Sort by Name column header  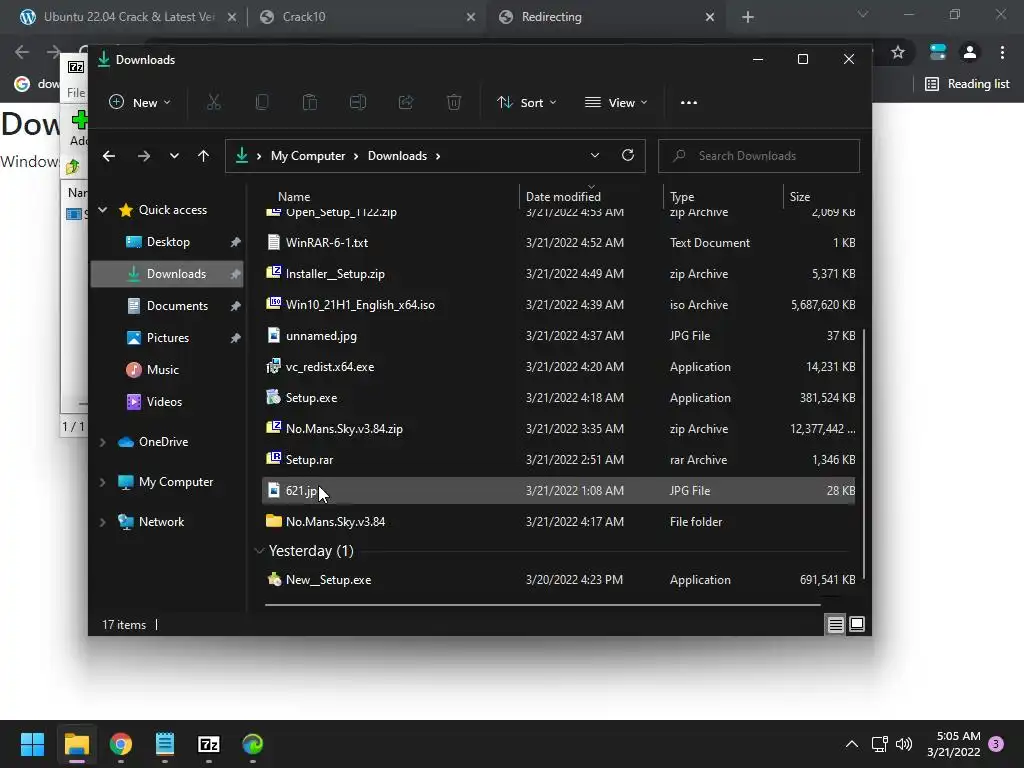(294, 197)
